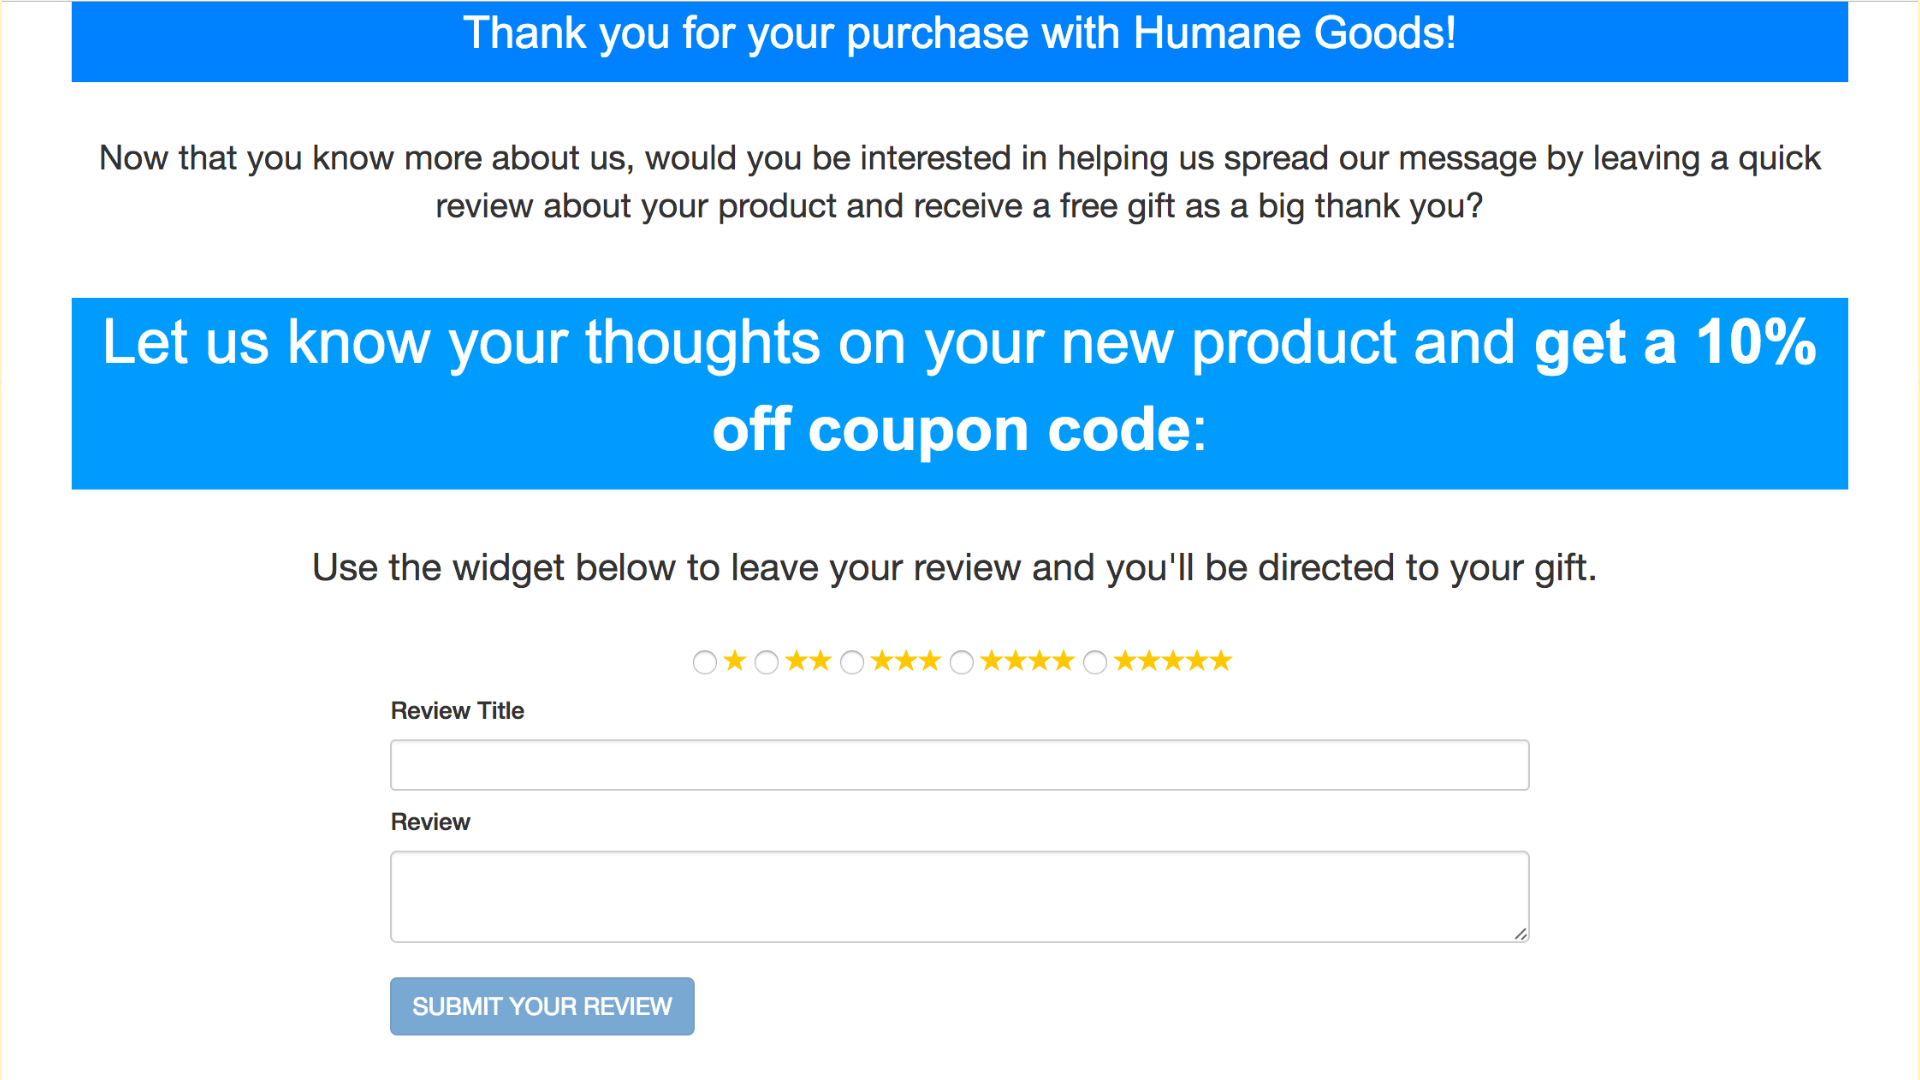Click the three gold stars icon
The width and height of the screenshot is (1920, 1080).
pyautogui.click(x=906, y=661)
